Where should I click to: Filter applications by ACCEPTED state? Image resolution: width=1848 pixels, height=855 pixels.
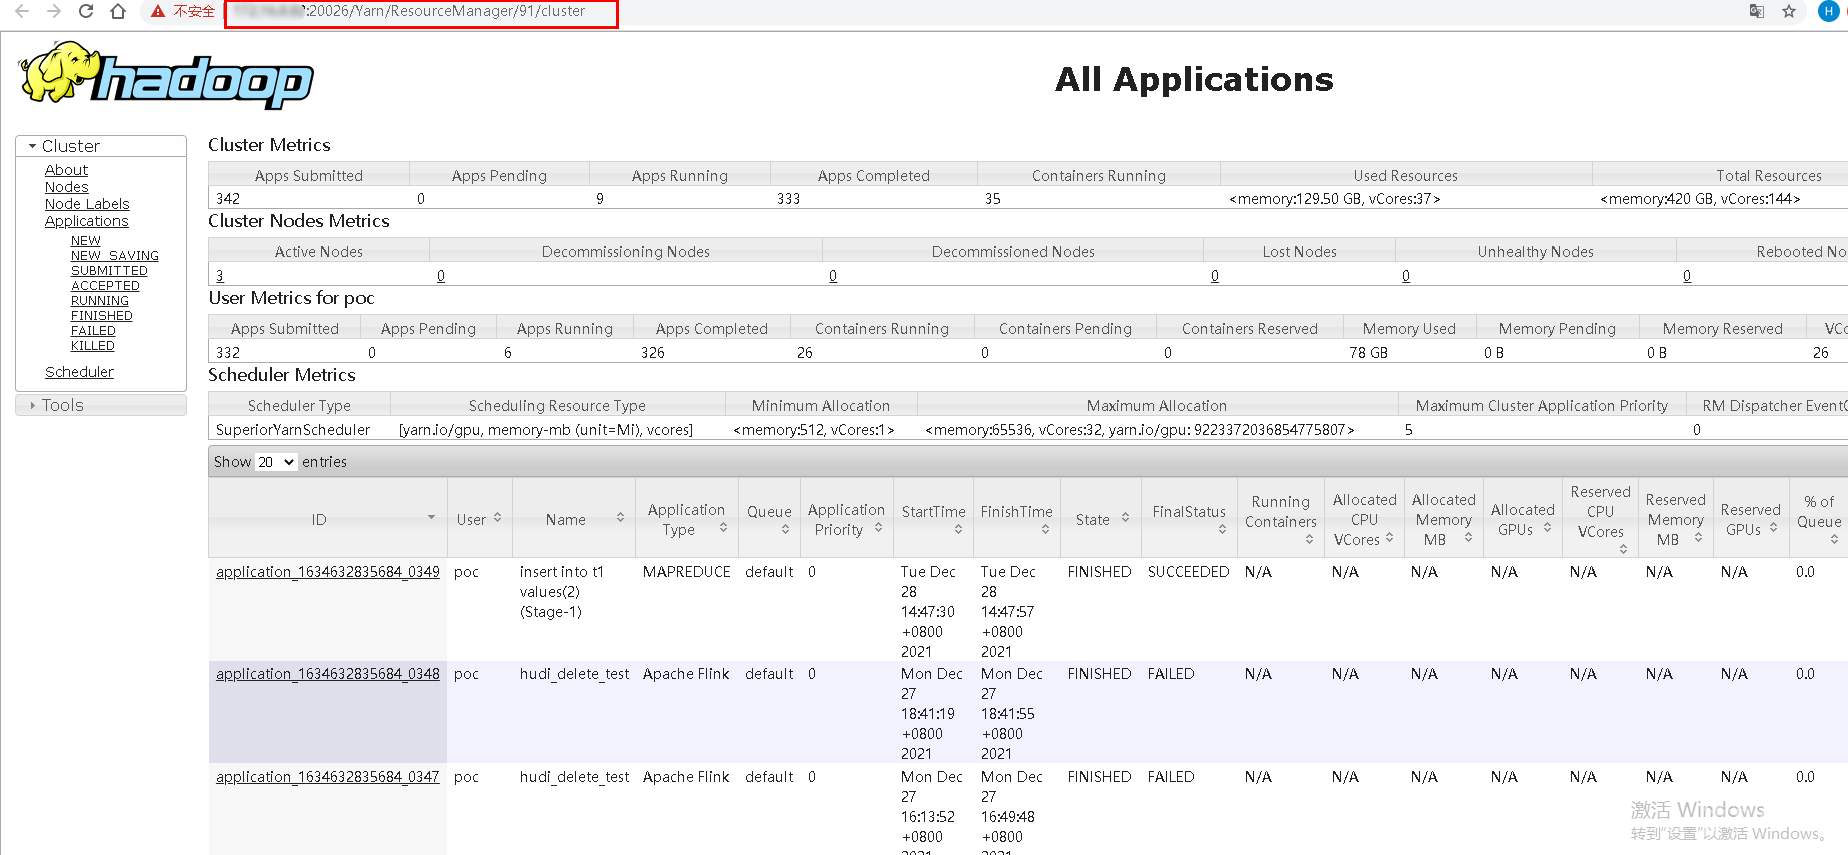pos(105,286)
